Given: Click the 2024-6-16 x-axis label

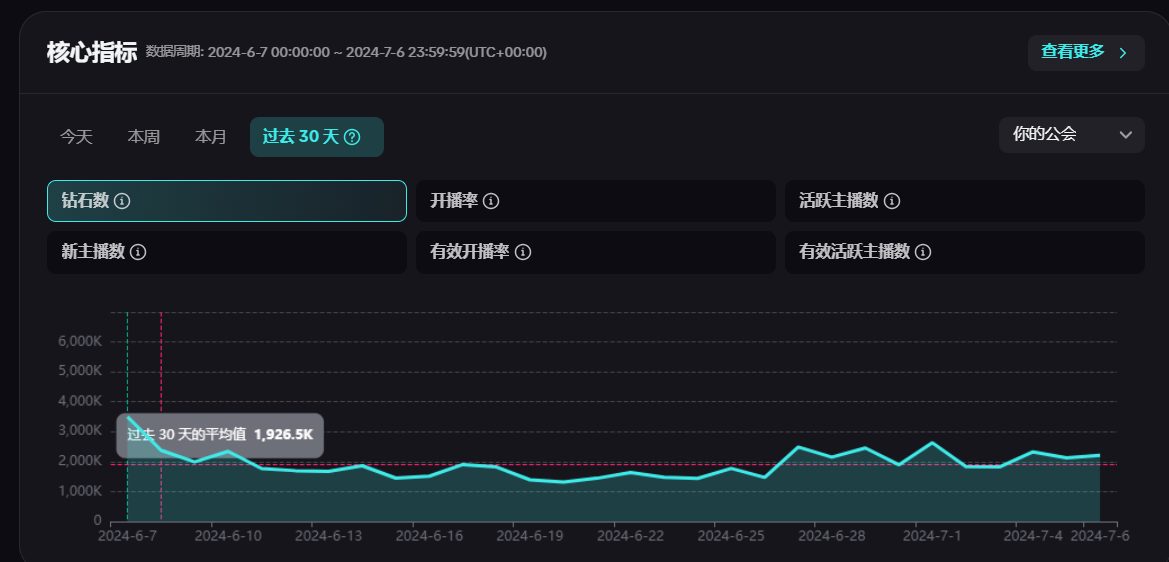Looking at the screenshot, I should (x=429, y=536).
